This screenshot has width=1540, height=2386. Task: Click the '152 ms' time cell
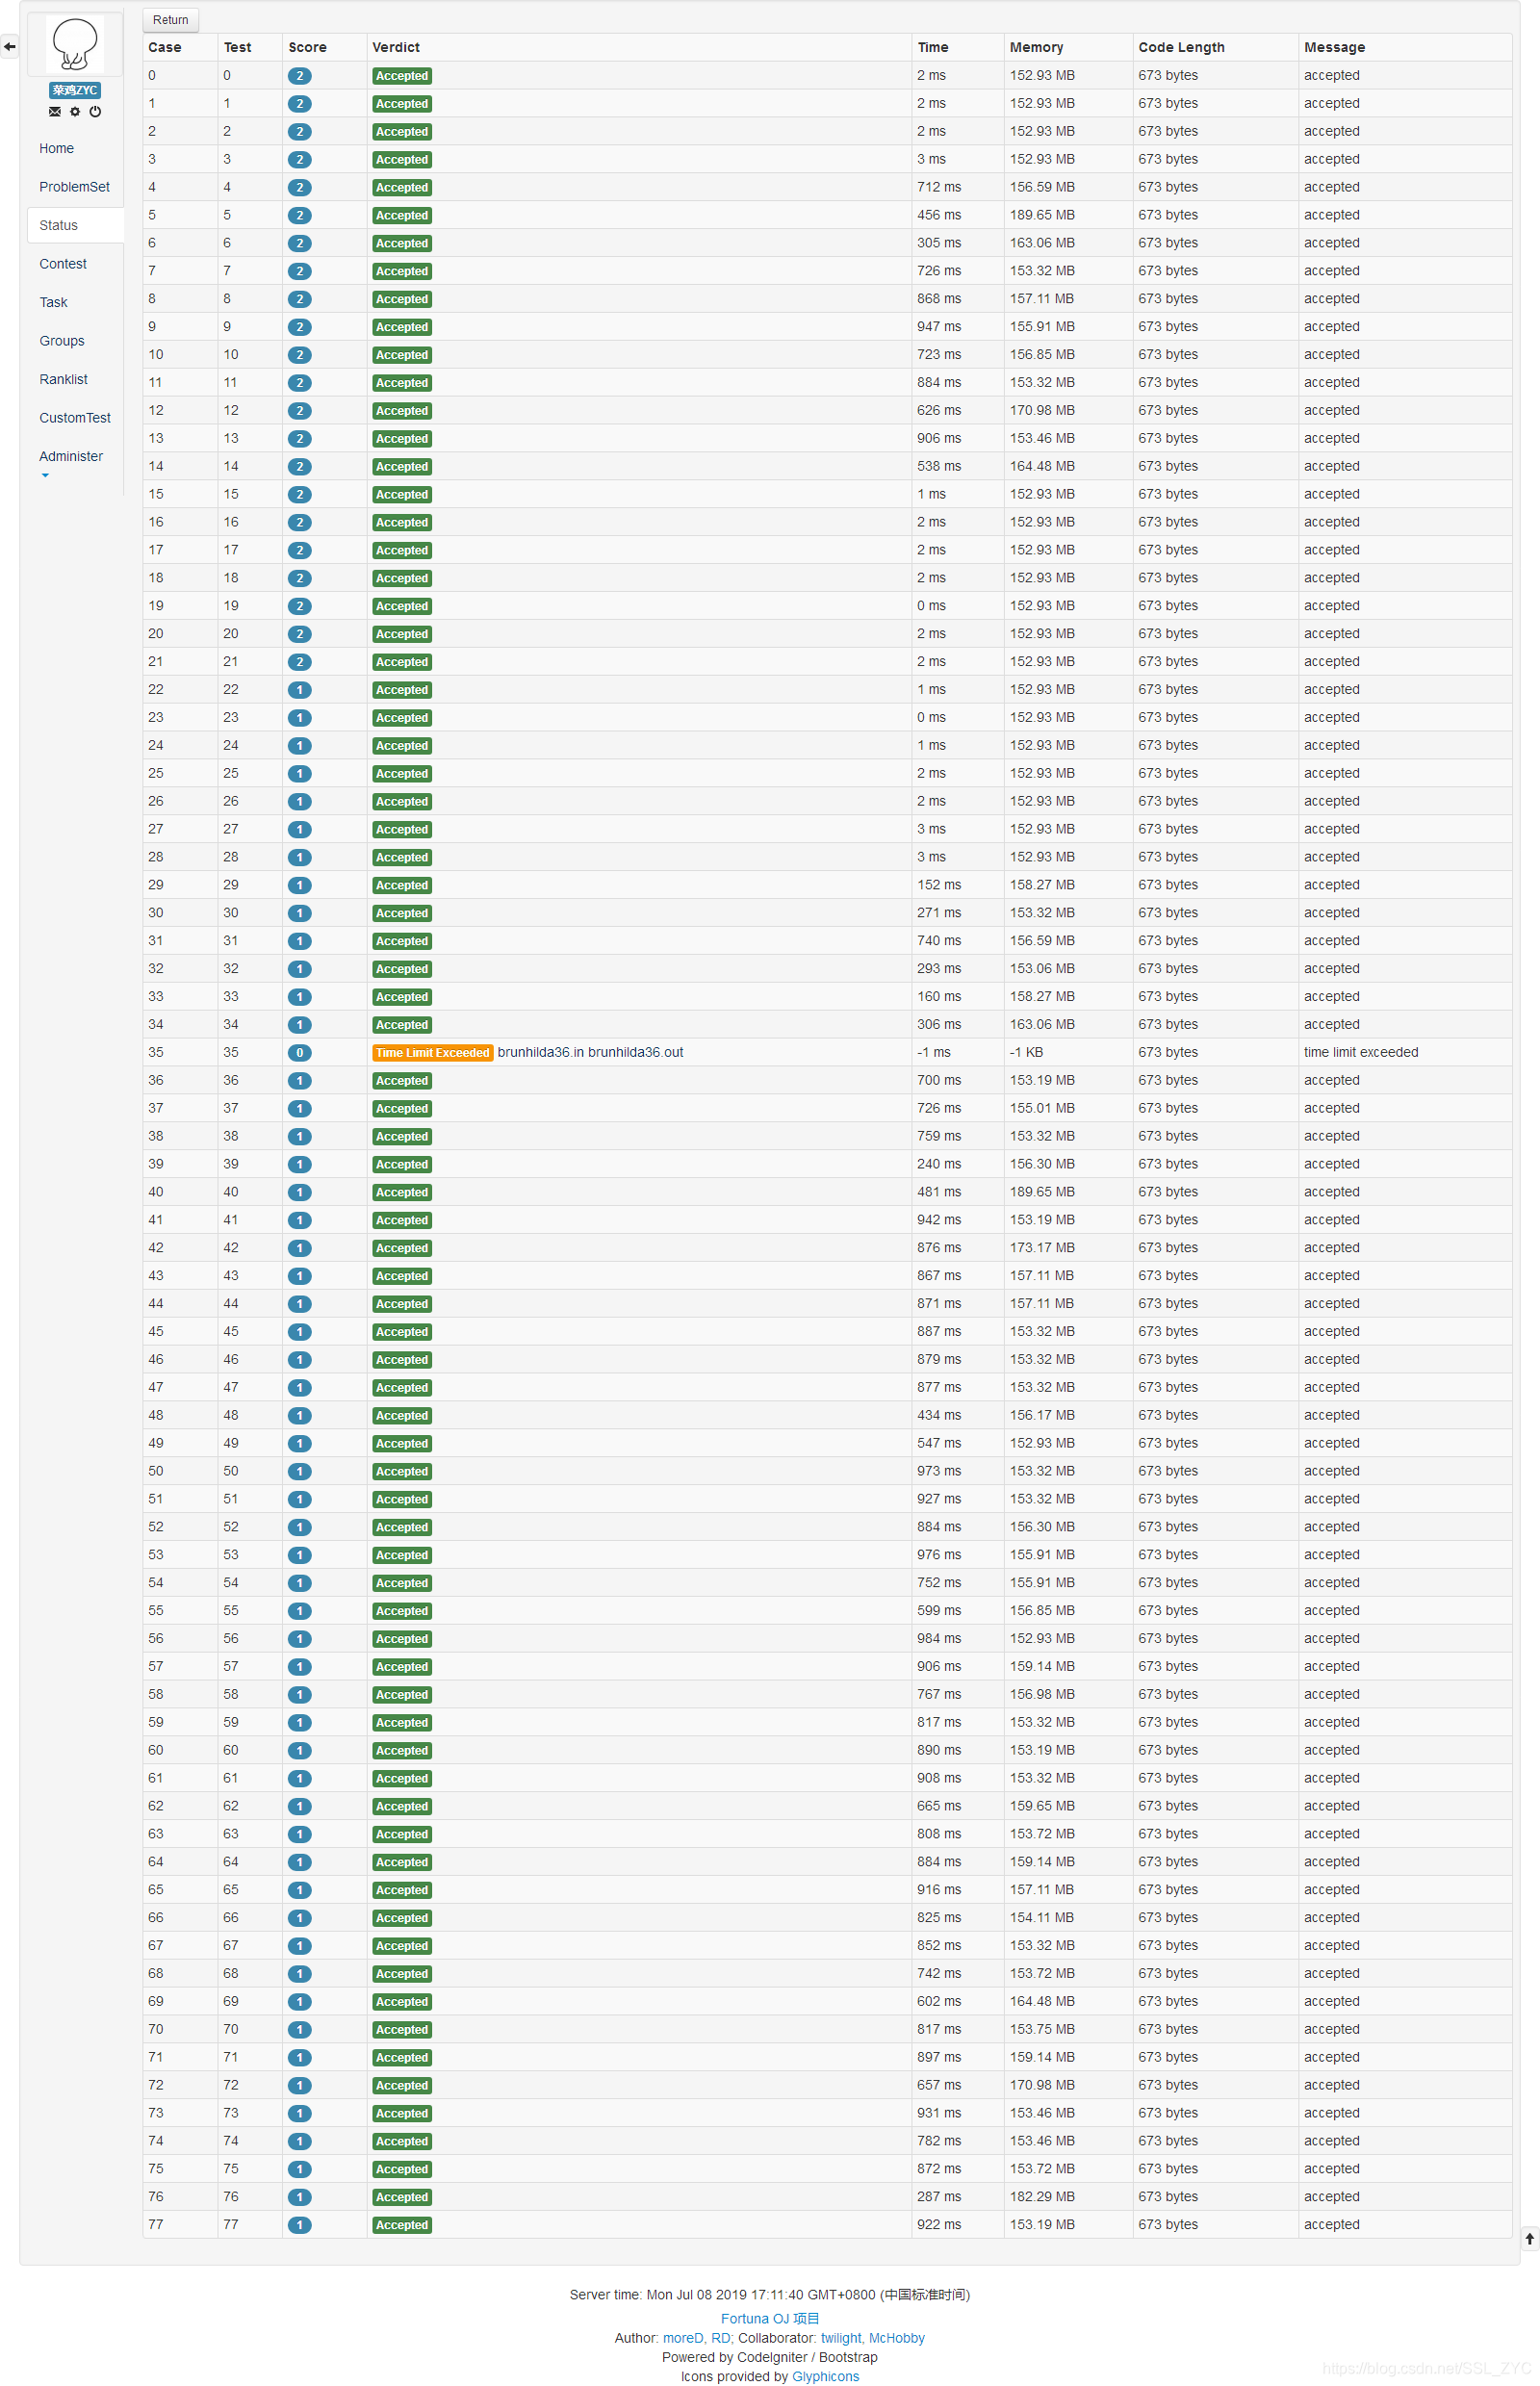tap(939, 885)
